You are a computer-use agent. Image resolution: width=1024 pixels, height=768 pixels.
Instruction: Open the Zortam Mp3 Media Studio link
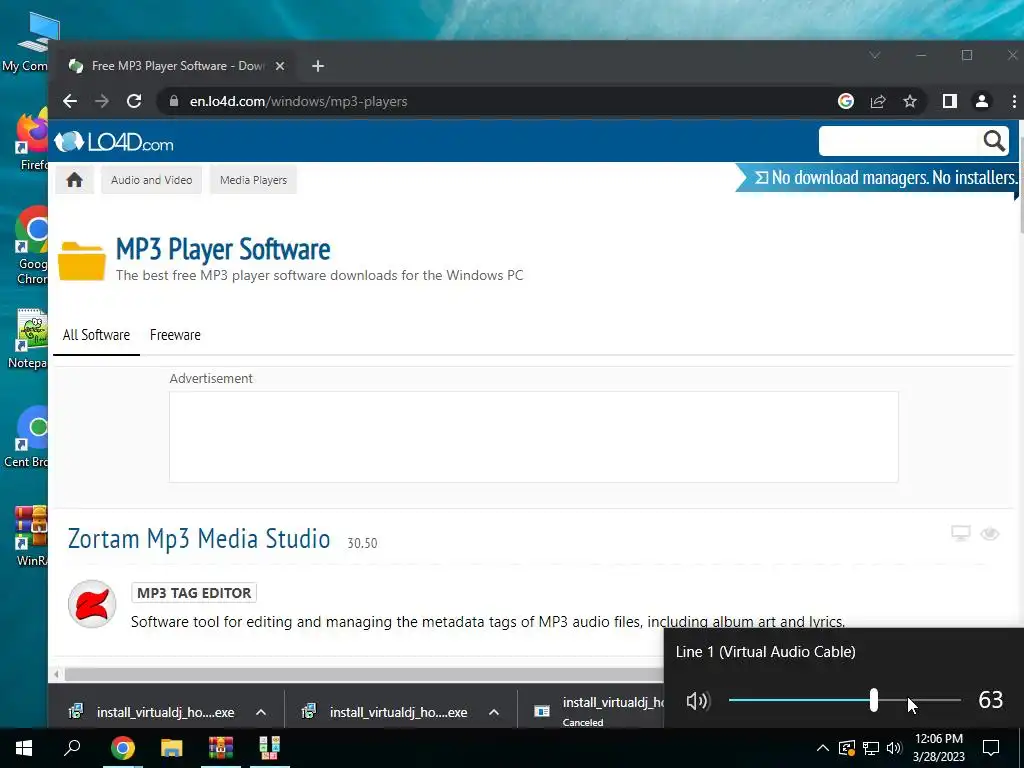(199, 539)
